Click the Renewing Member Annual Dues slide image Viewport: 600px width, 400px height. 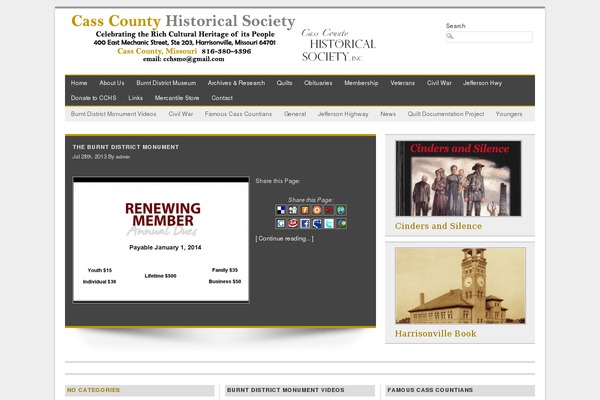(161, 240)
